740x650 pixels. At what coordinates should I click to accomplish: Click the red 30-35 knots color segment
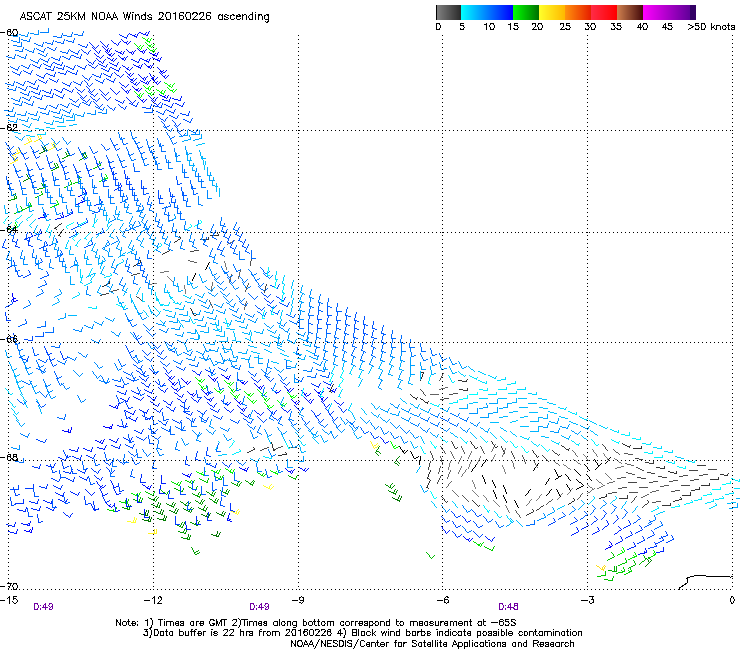604,12
